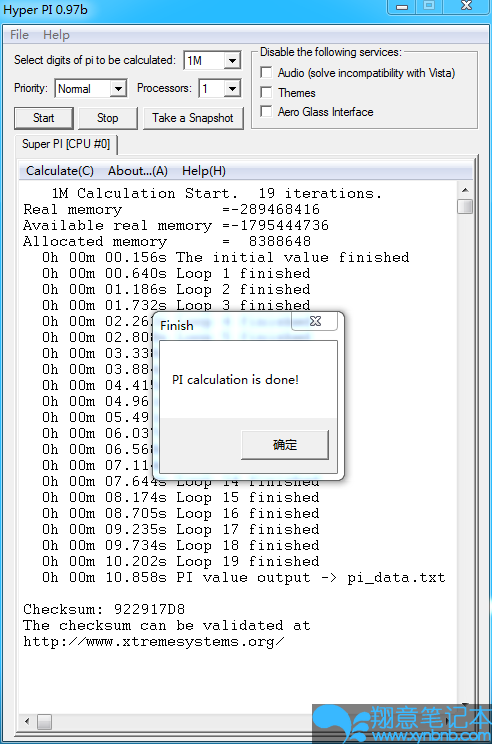Click the 'Available real memory' line
This screenshot has height=744, width=492.
click(x=176, y=225)
